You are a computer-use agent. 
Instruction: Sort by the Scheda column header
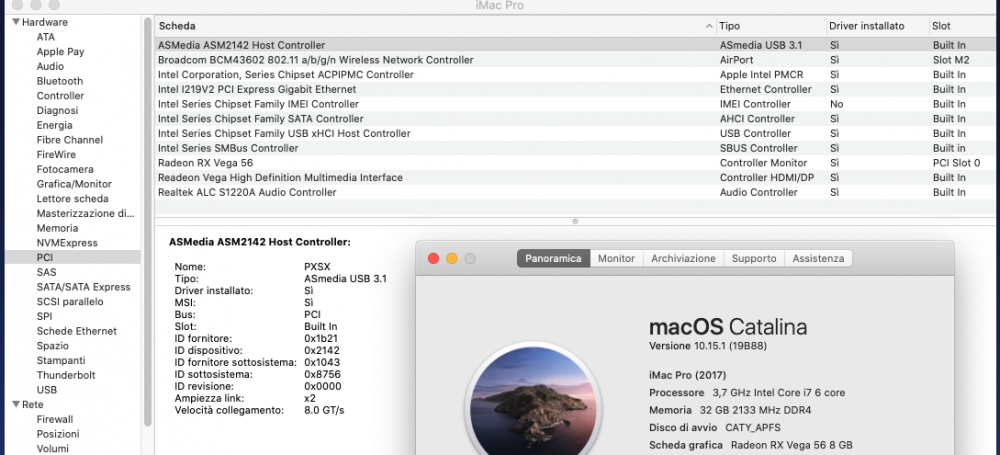[x=436, y=26]
